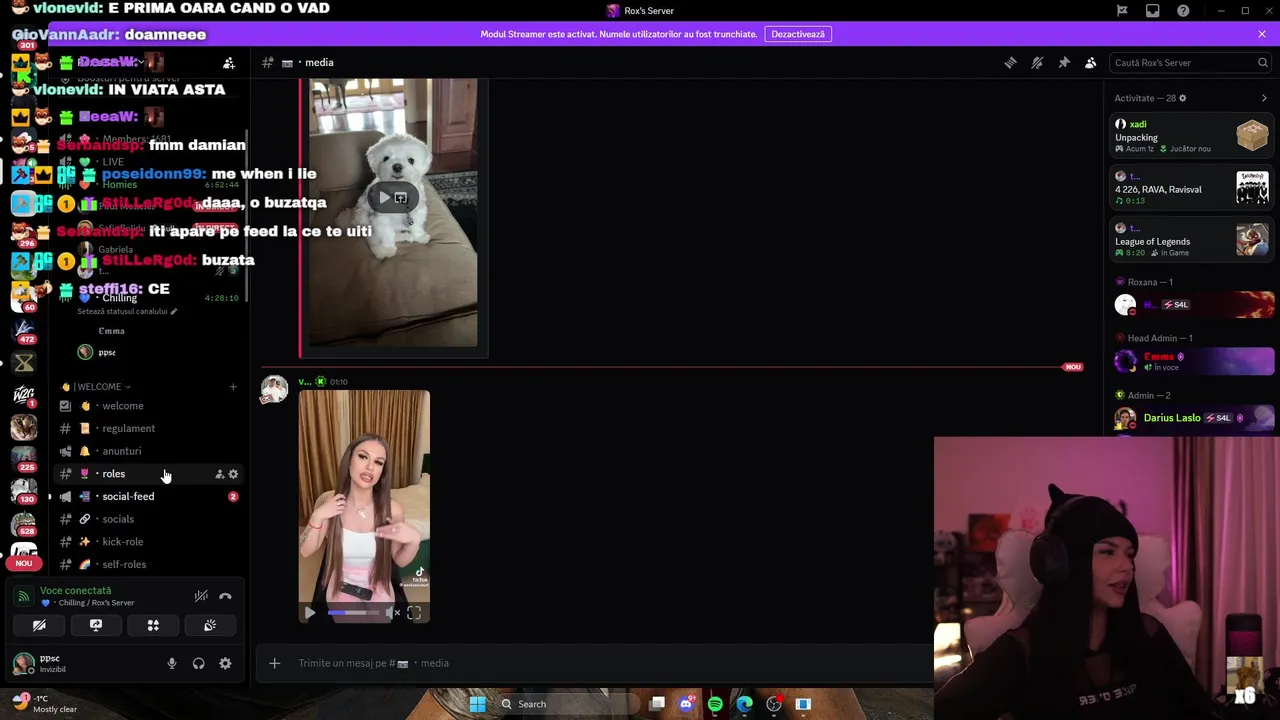This screenshot has height=720, width=1280.
Task: Create a channel in the WELCOME category
Action: click(x=233, y=386)
